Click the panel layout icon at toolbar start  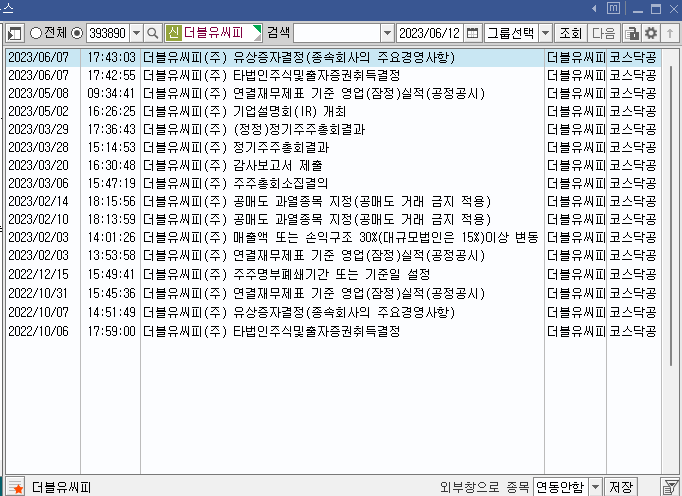tap(15, 33)
